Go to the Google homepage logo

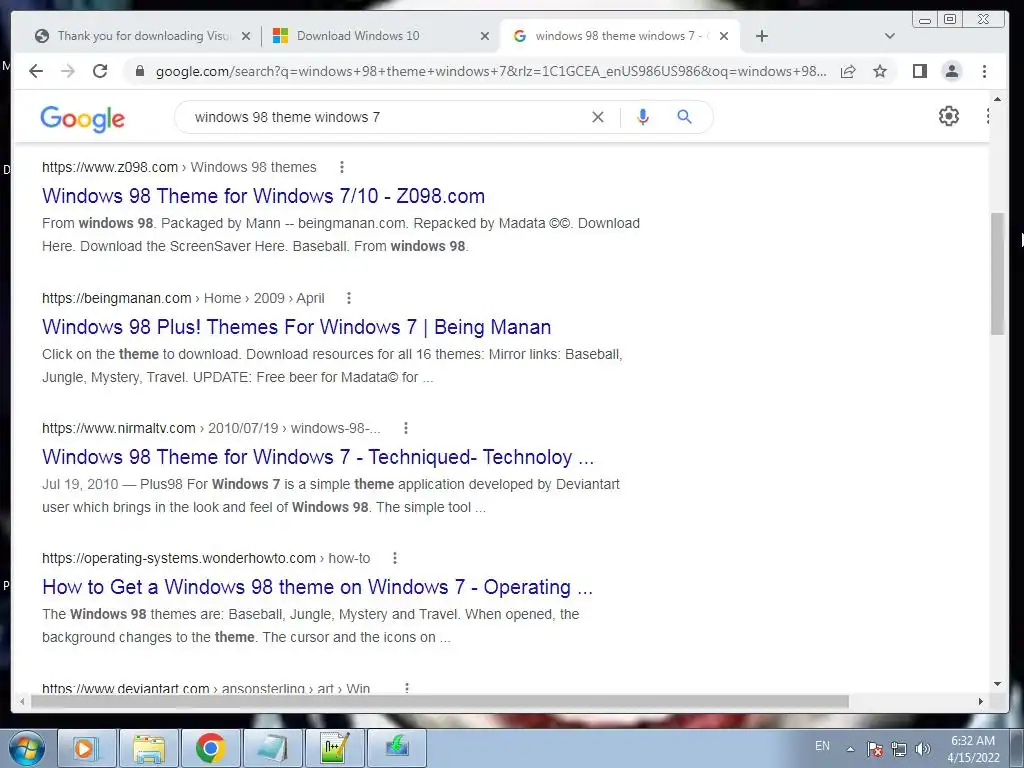click(x=82, y=118)
